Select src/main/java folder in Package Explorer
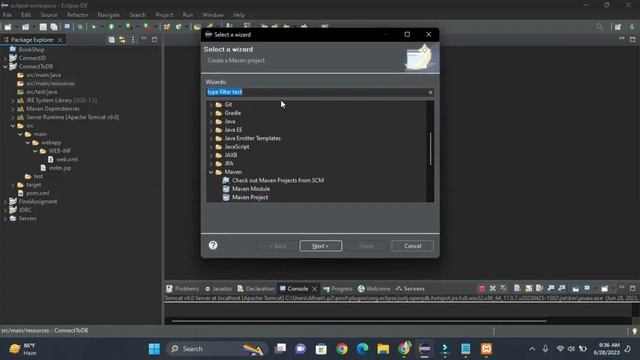Screen dimensions: 640x360 [39, 75]
